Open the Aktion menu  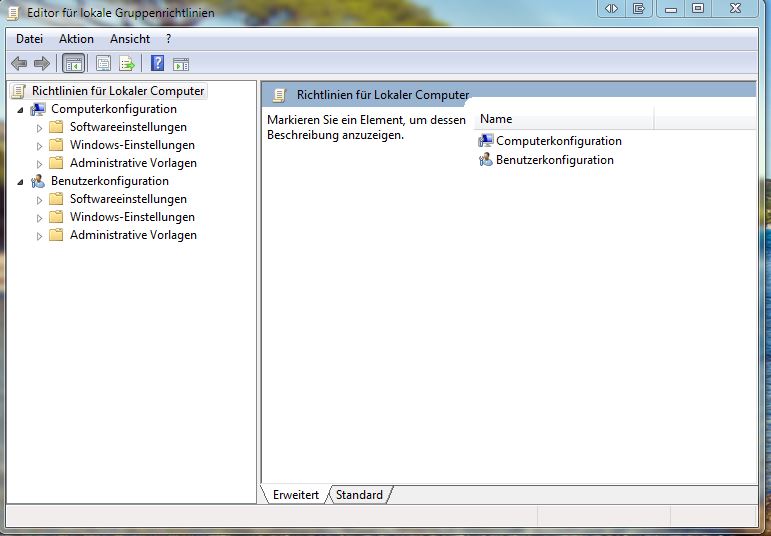(76, 39)
